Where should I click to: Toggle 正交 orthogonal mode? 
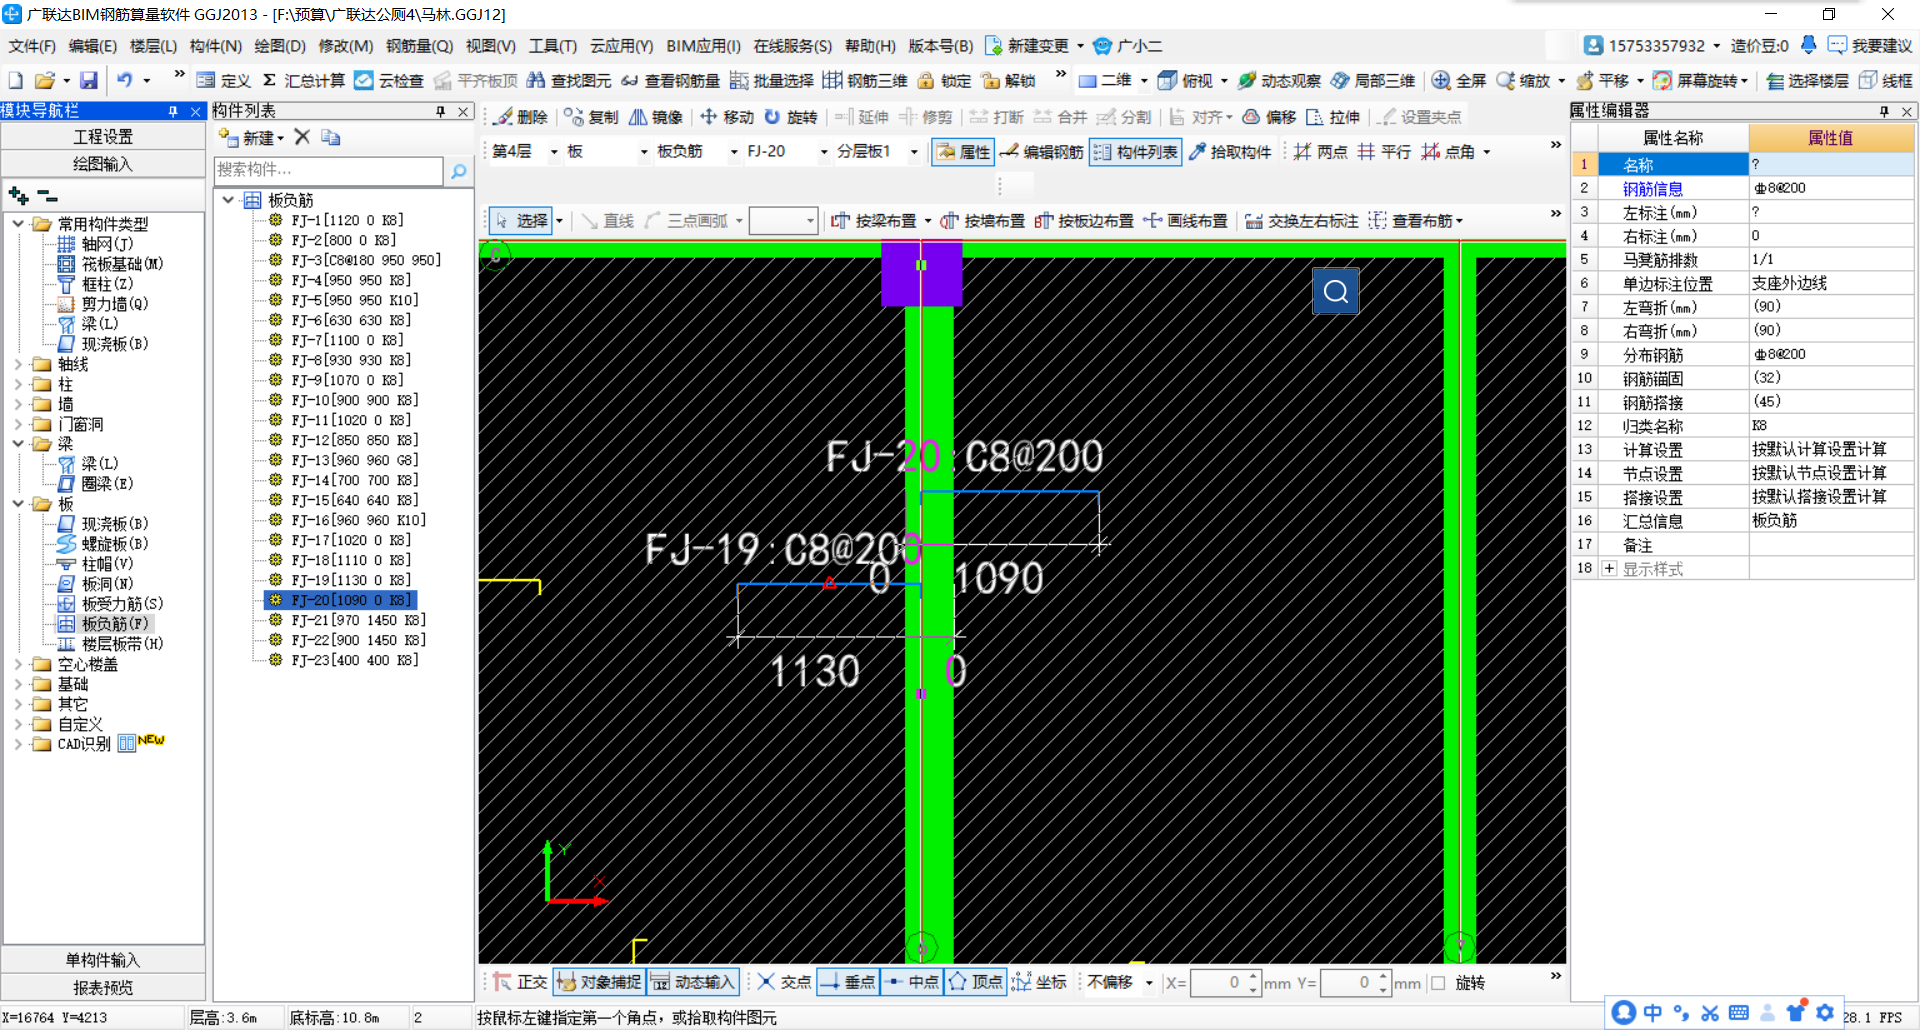(x=520, y=982)
